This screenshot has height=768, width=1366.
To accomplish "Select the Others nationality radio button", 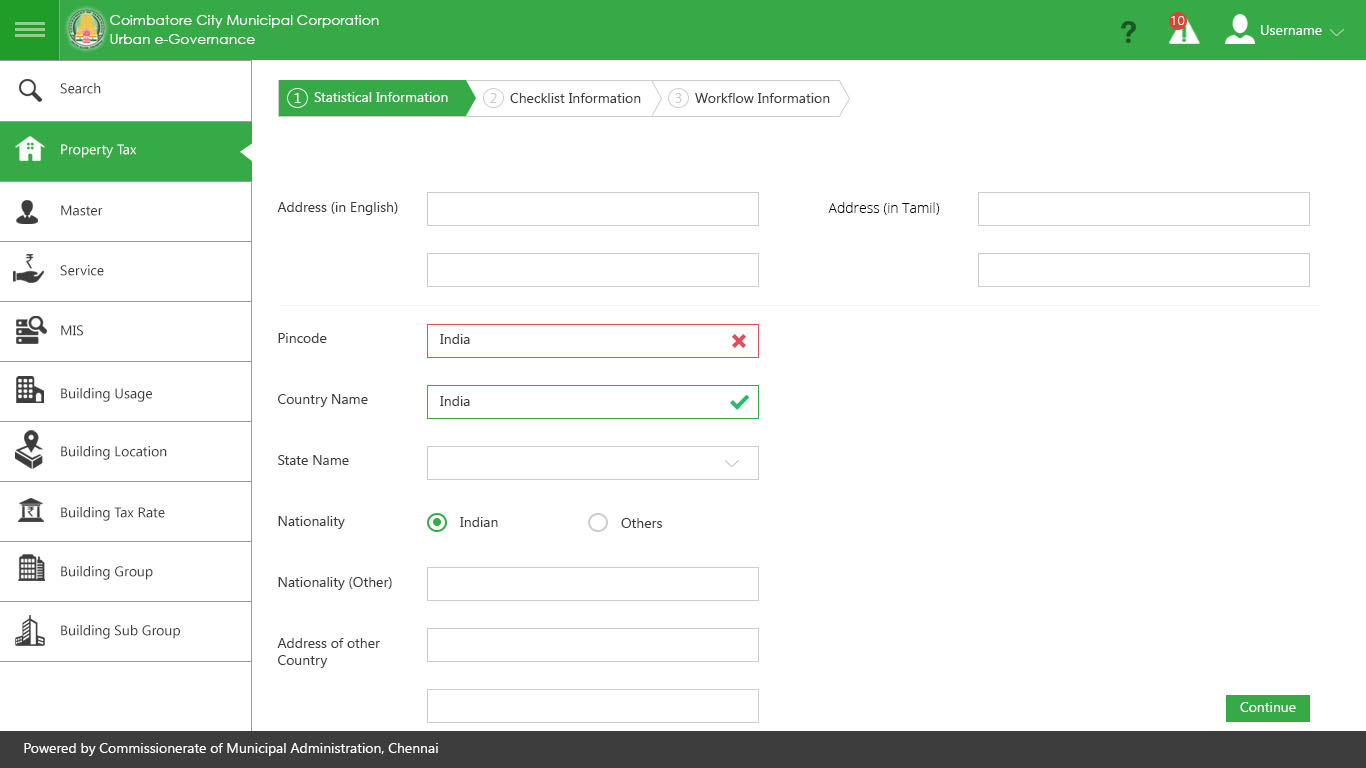I will pos(598,522).
